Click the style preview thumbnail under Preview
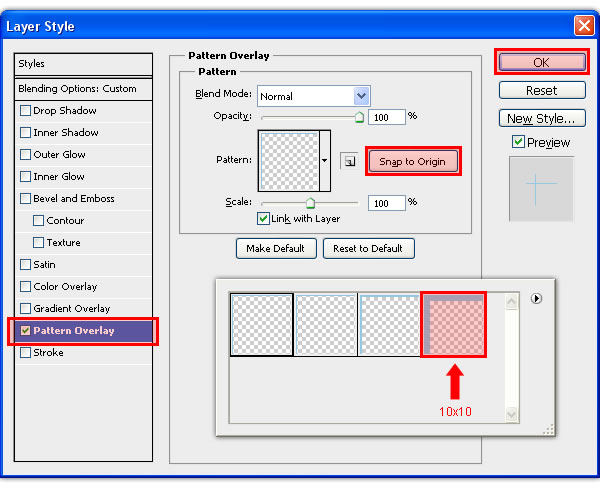This screenshot has height=490, width=600. (x=541, y=189)
